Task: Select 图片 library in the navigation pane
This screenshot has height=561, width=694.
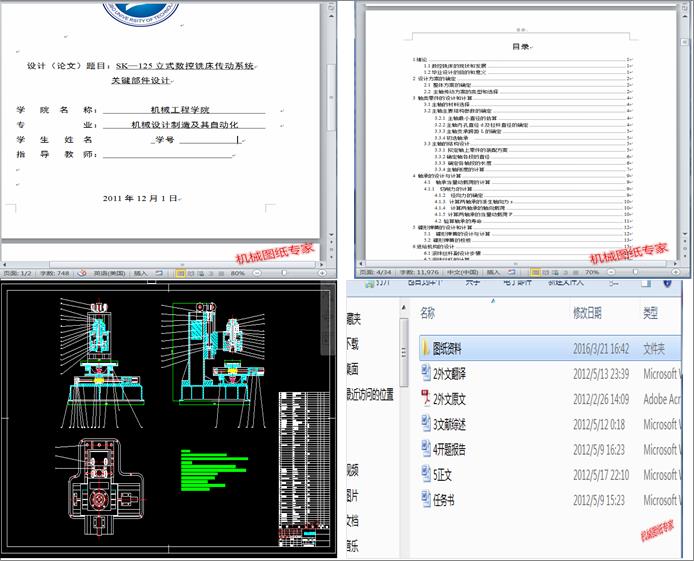Action: 353,496
